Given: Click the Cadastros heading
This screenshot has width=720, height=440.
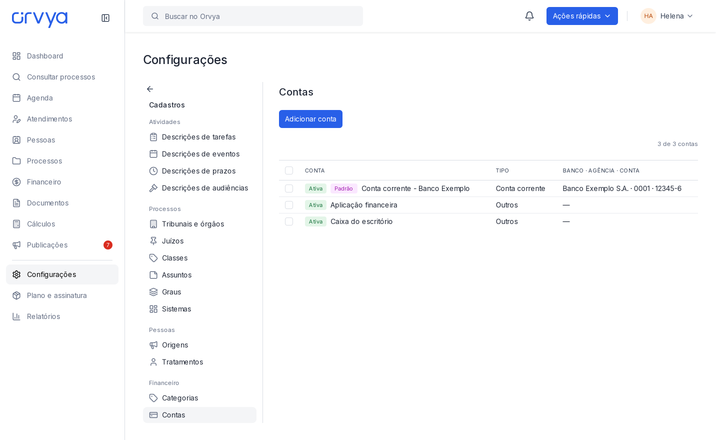Looking at the screenshot, I should click(x=167, y=105).
